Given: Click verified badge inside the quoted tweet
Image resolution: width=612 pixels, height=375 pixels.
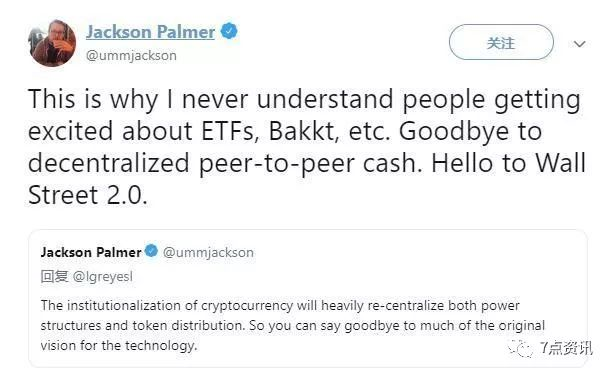Looking at the screenshot, I should [151, 251].
